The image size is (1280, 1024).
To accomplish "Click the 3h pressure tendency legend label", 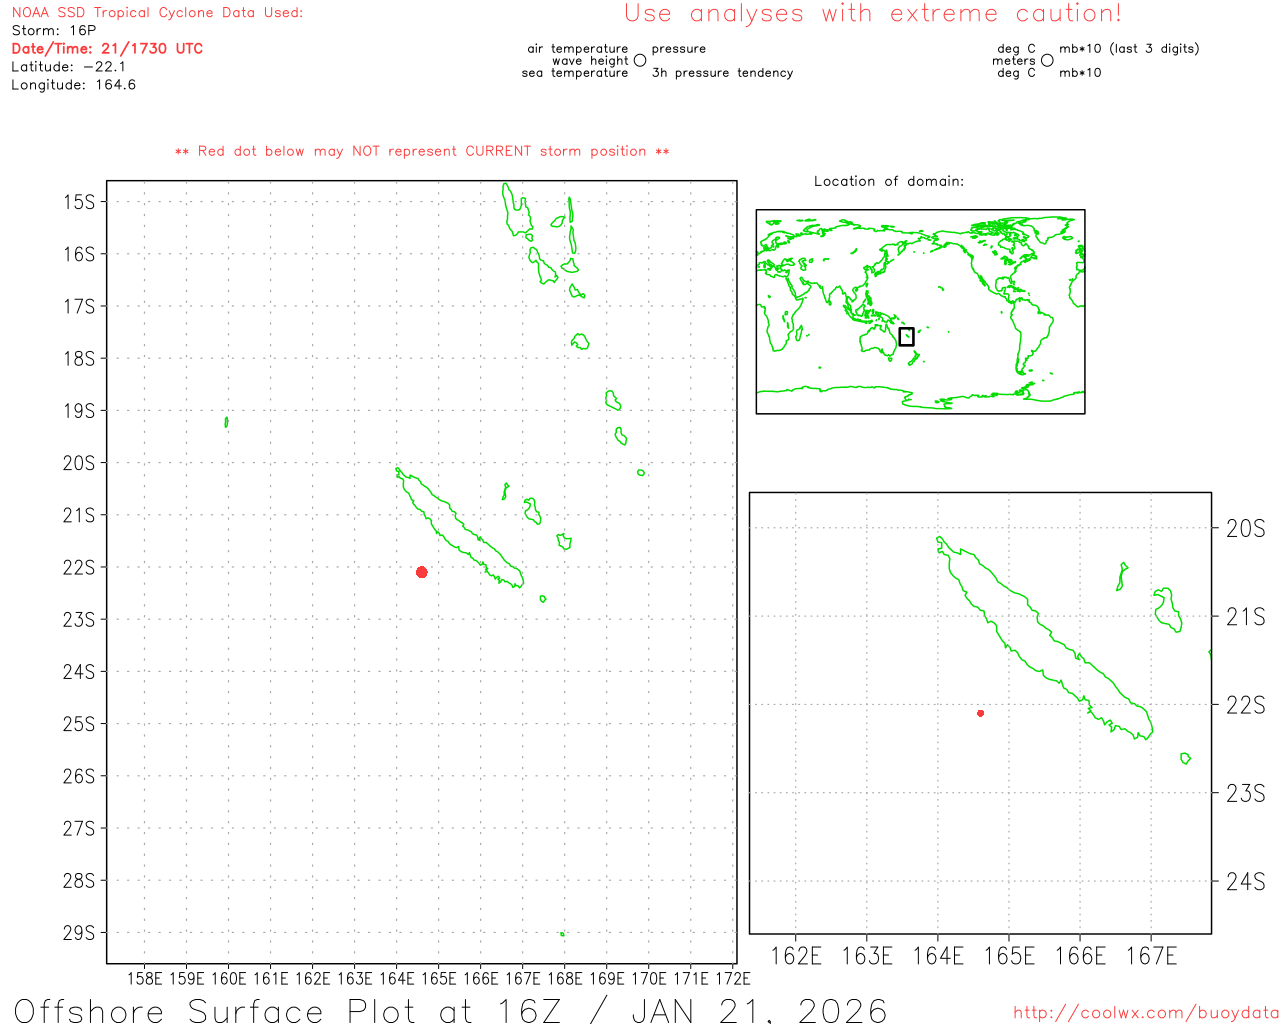I will [x=722, y=73].
